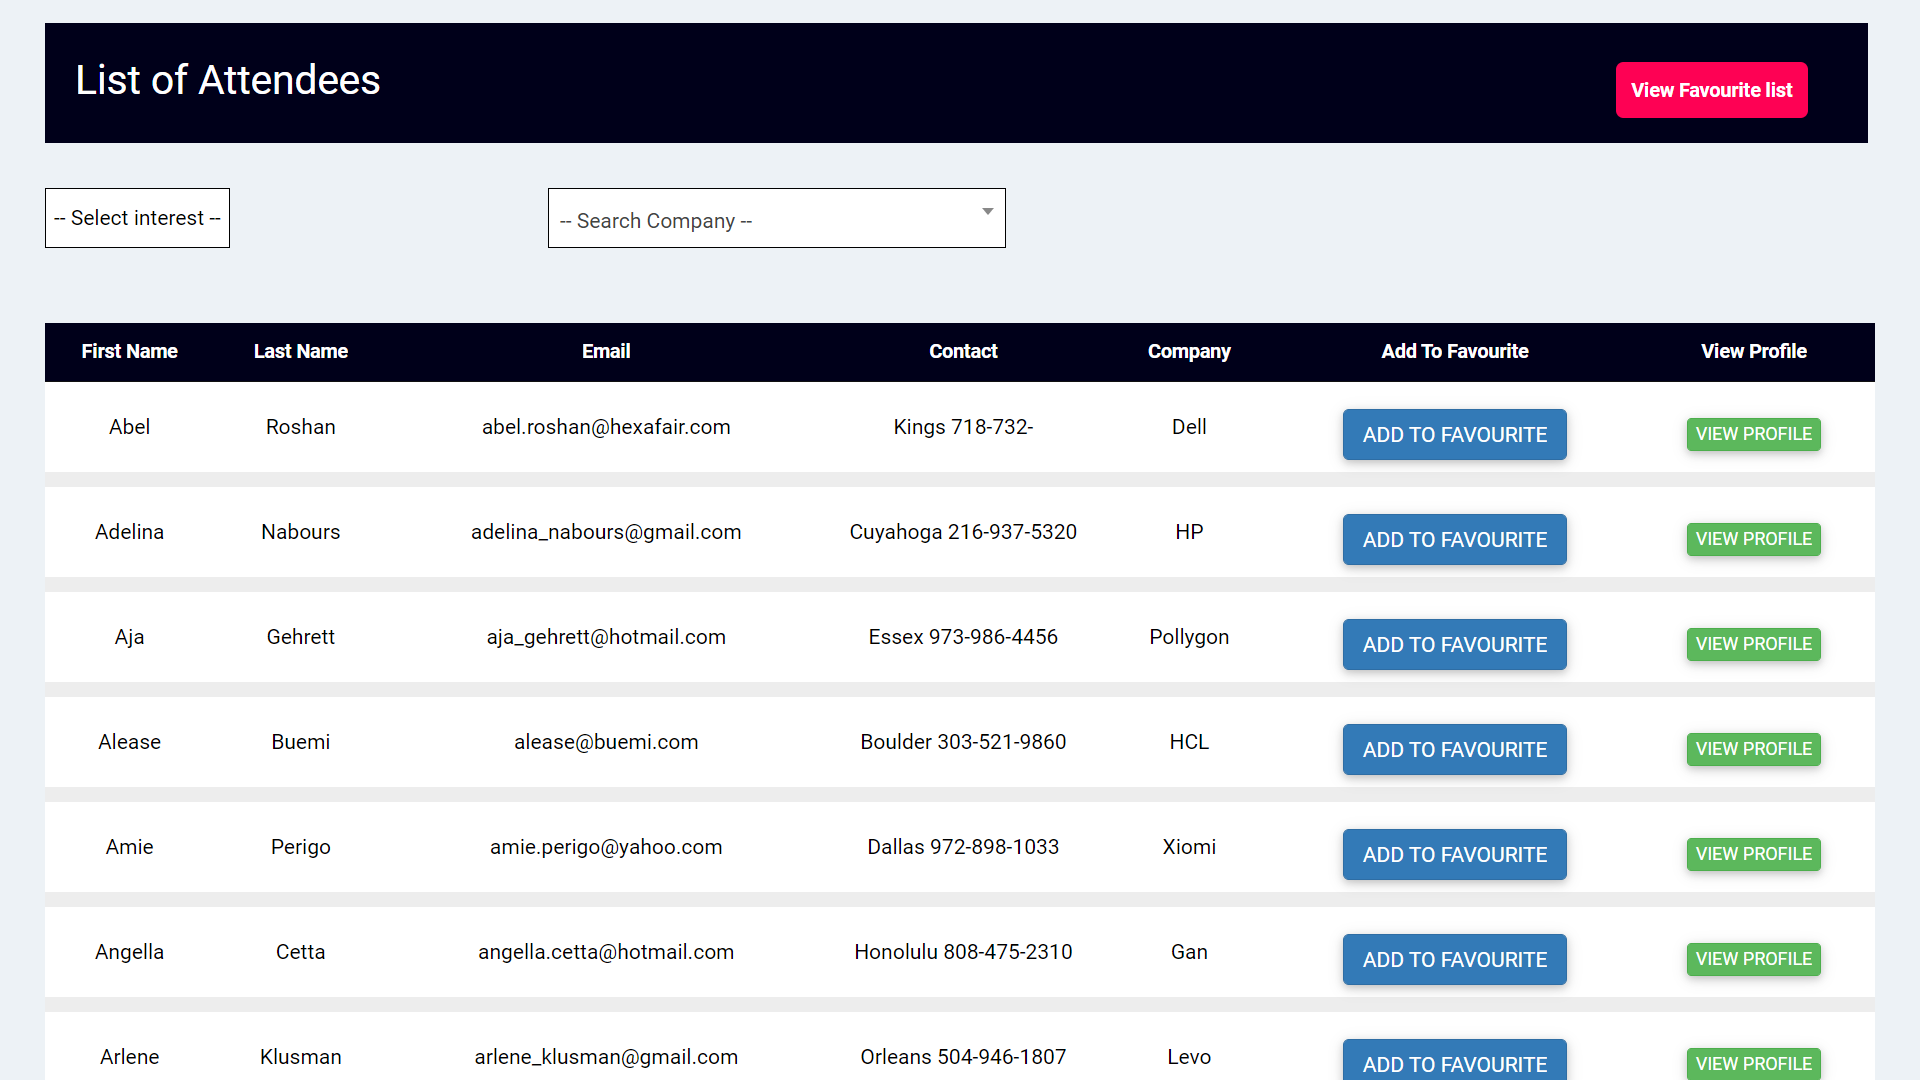Add Arlene Klusman to favourites
The image size is (1920, 1080).
tap(1454, 1064)
